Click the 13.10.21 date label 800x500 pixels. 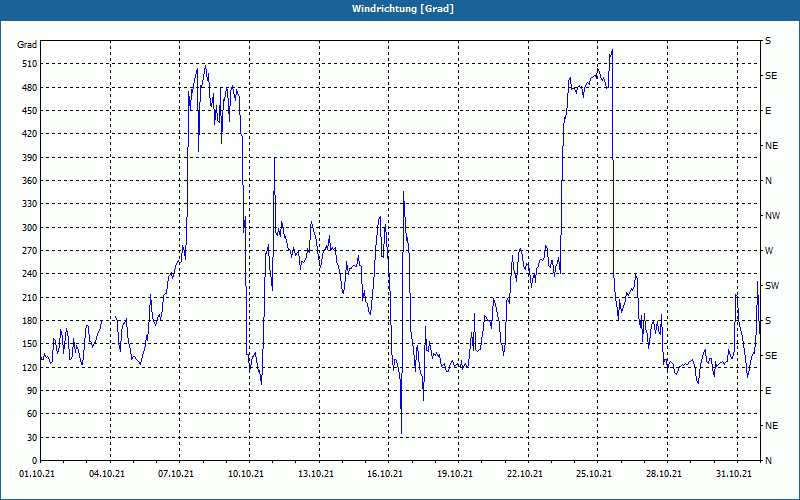click(316, 474)
